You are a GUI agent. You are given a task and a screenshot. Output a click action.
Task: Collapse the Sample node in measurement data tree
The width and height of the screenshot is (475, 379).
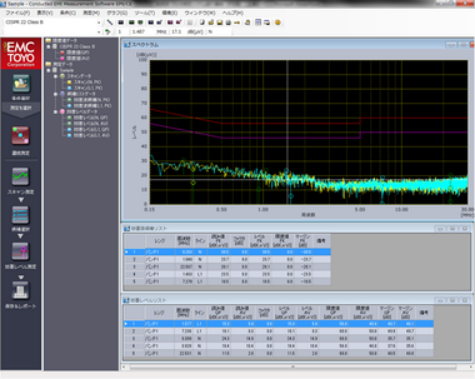point(49,70)
